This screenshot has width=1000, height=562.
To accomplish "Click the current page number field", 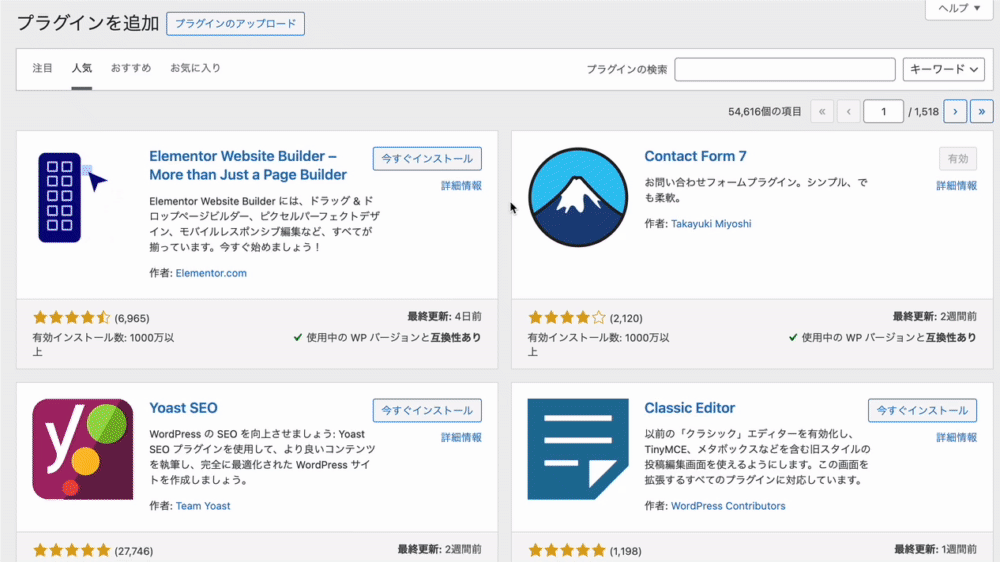I will pyautogui.click(x=883, y=112).
